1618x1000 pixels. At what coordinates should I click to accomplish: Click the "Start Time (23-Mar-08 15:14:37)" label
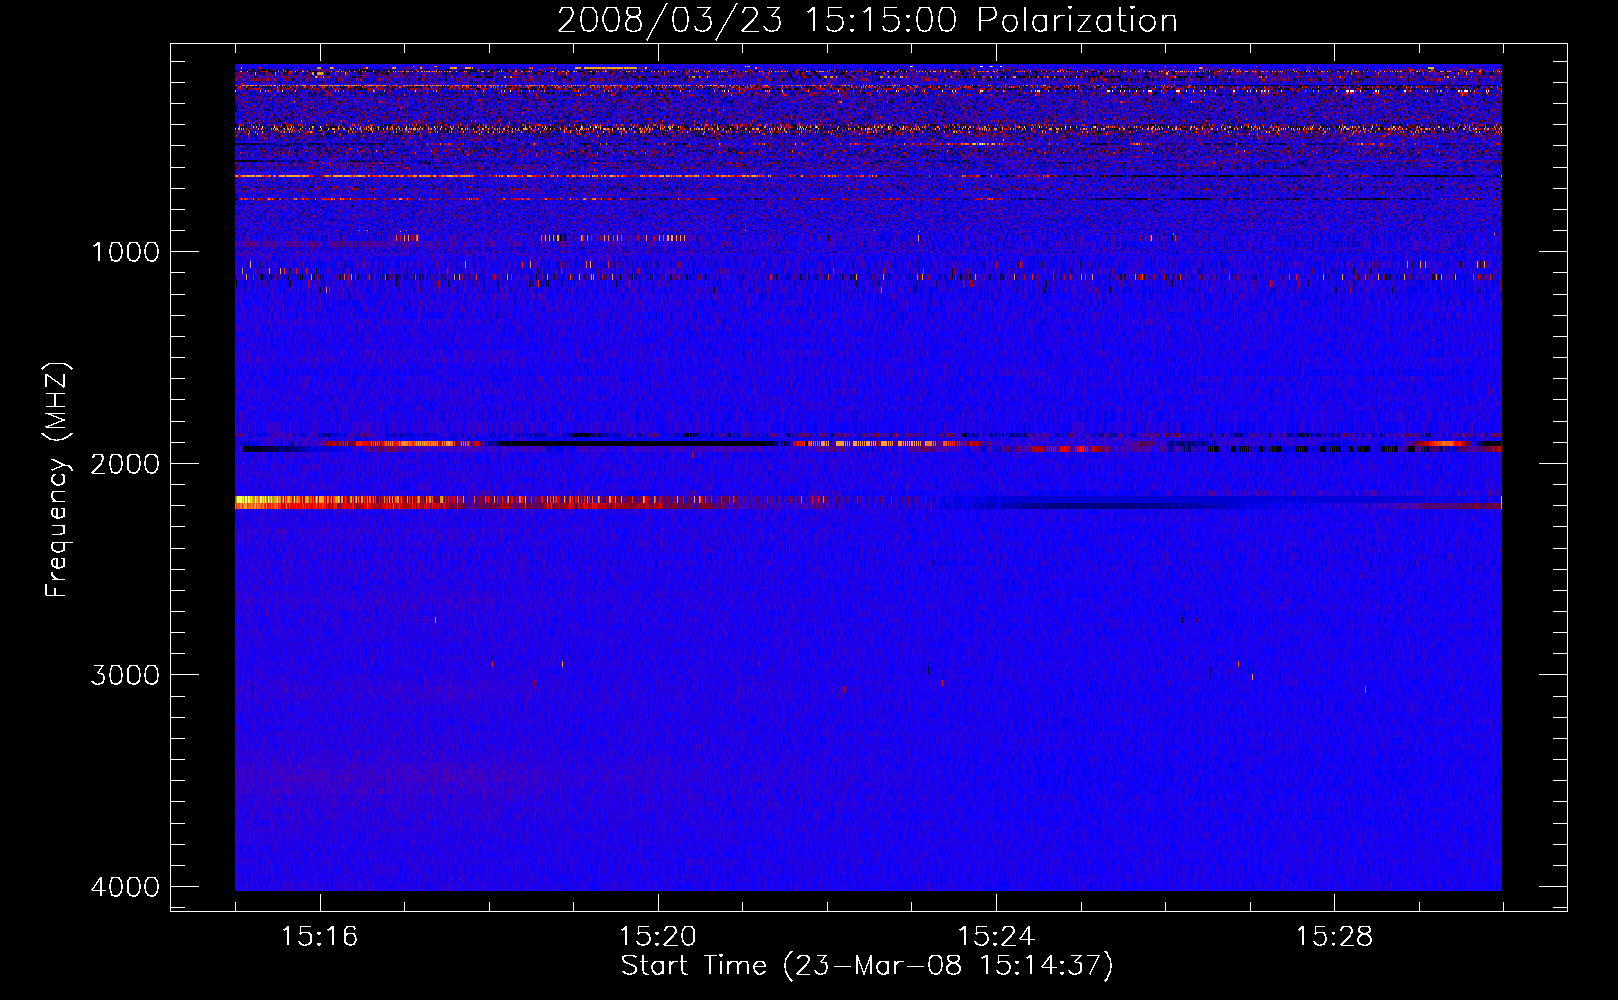867,966
